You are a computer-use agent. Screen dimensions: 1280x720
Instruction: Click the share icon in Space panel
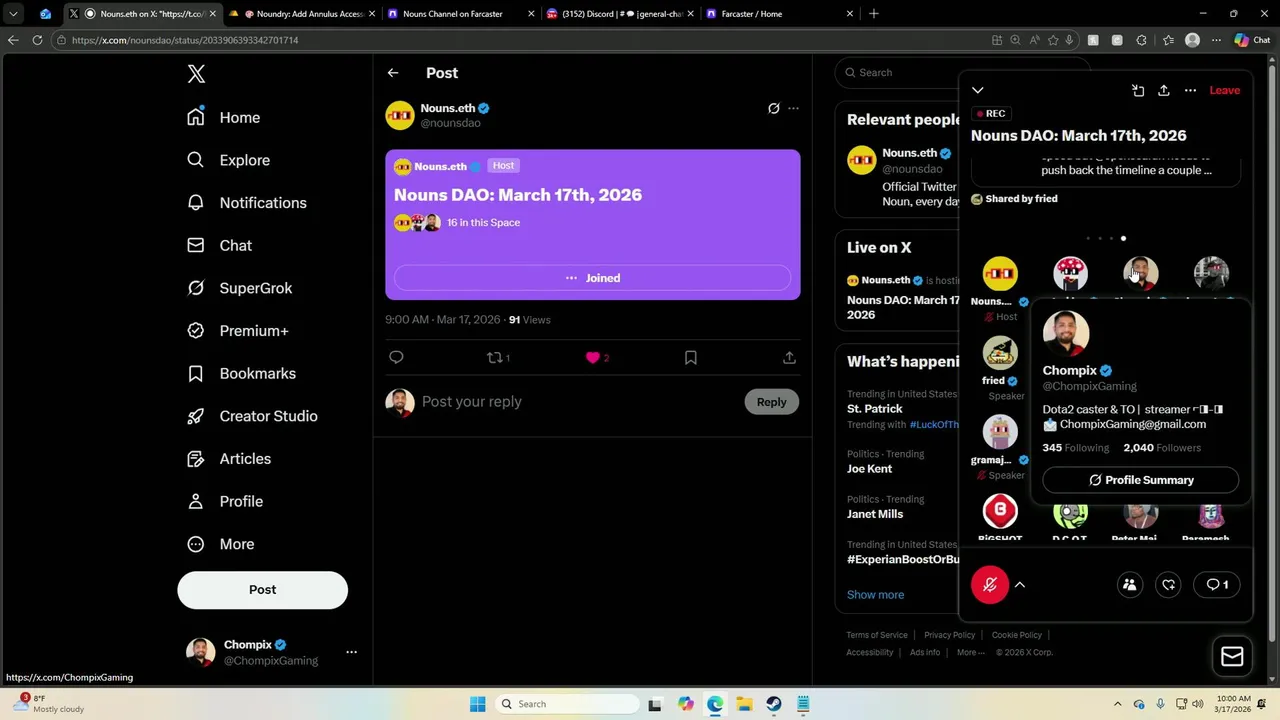pyautogui.click(x=1164, y=90)
